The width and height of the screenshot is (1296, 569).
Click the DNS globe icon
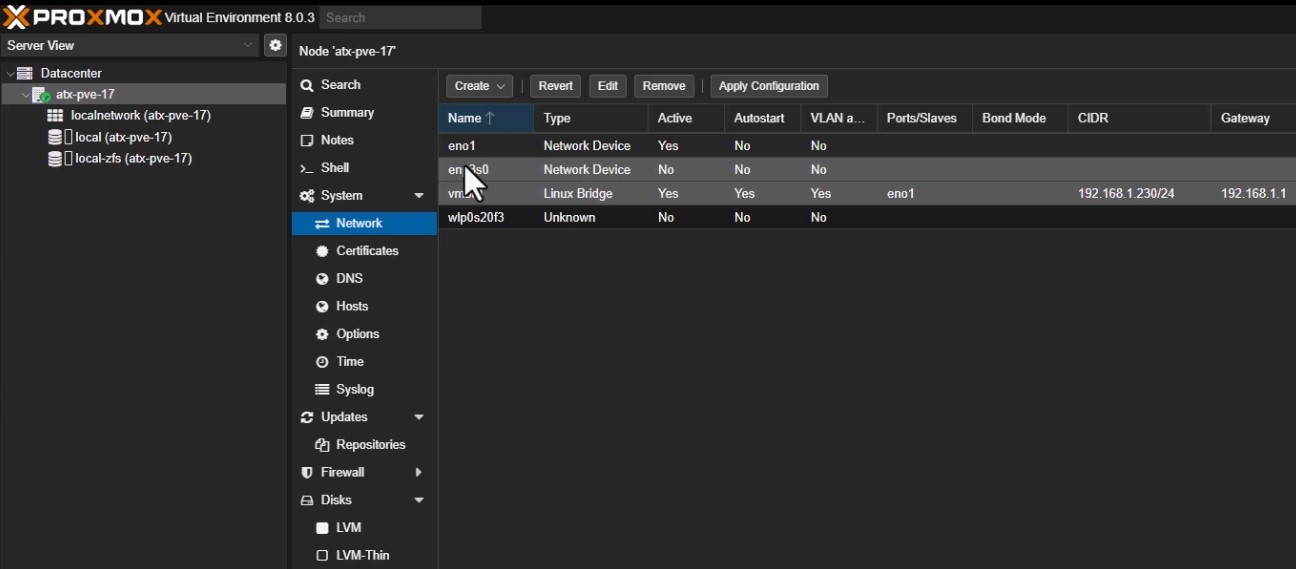pos(322,279)
